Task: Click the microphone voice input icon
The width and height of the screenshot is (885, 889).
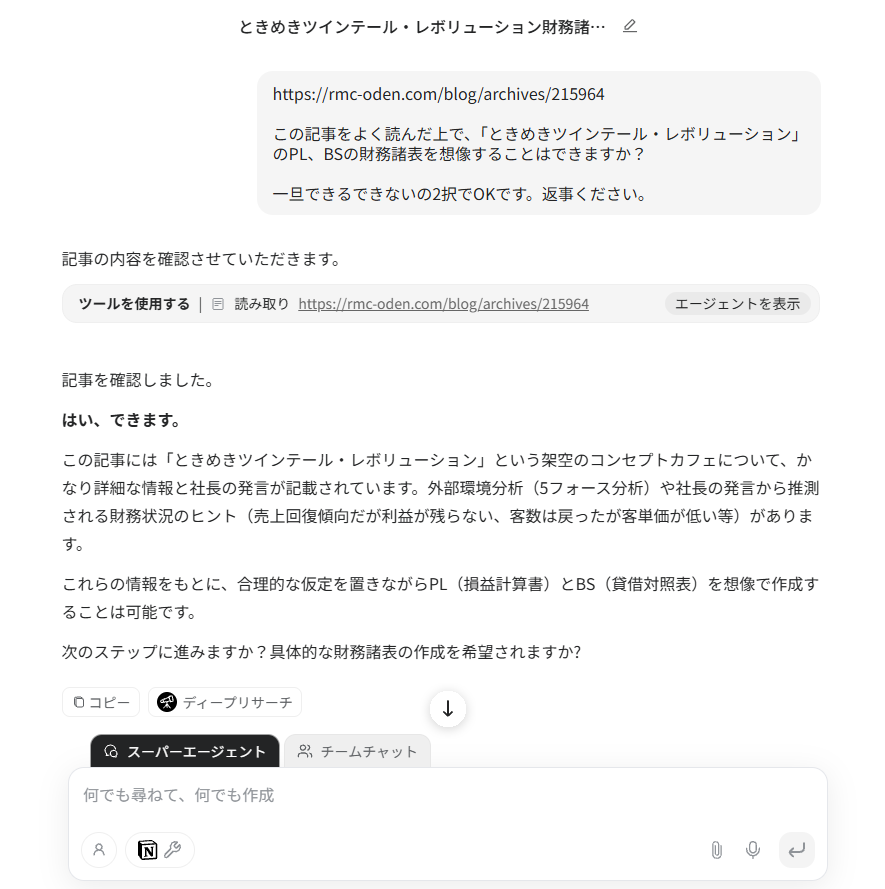Action: (x=753, y=850)
